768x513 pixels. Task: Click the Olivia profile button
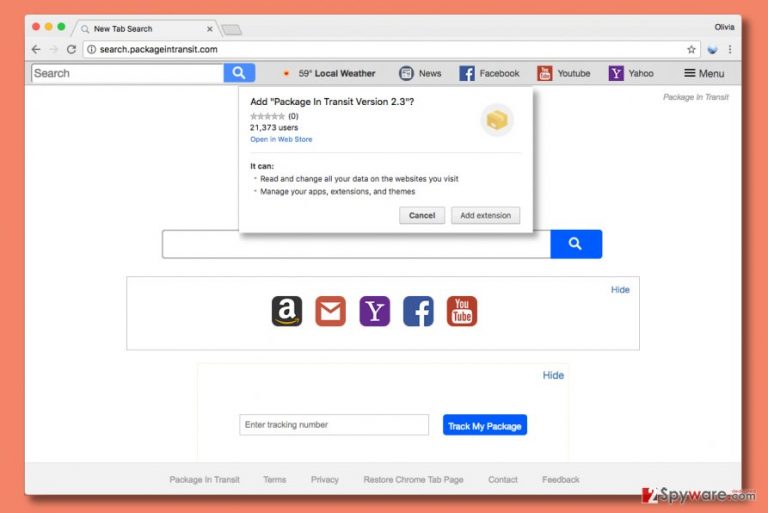pyautogui.click(x=724, y=27)
